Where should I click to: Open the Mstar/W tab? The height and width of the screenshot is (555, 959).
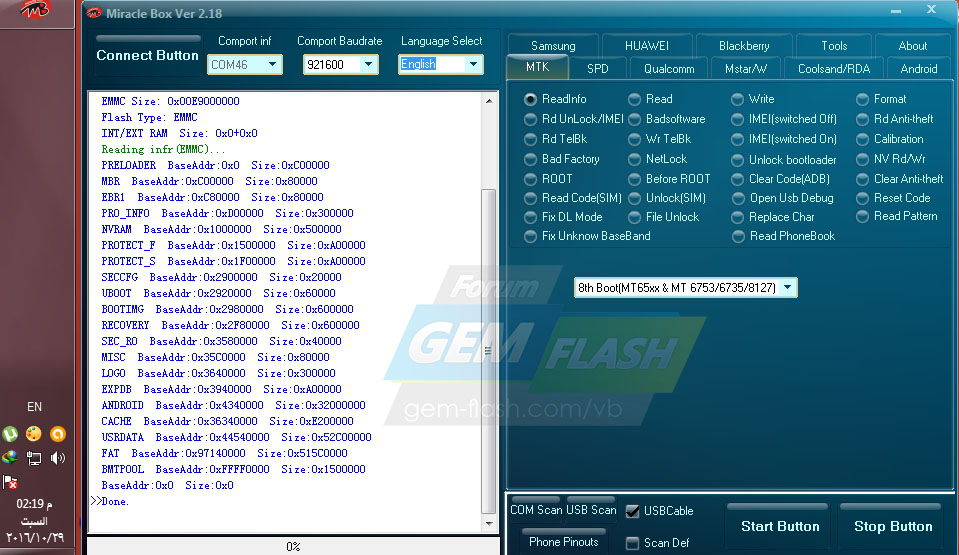tap(746, 69)
